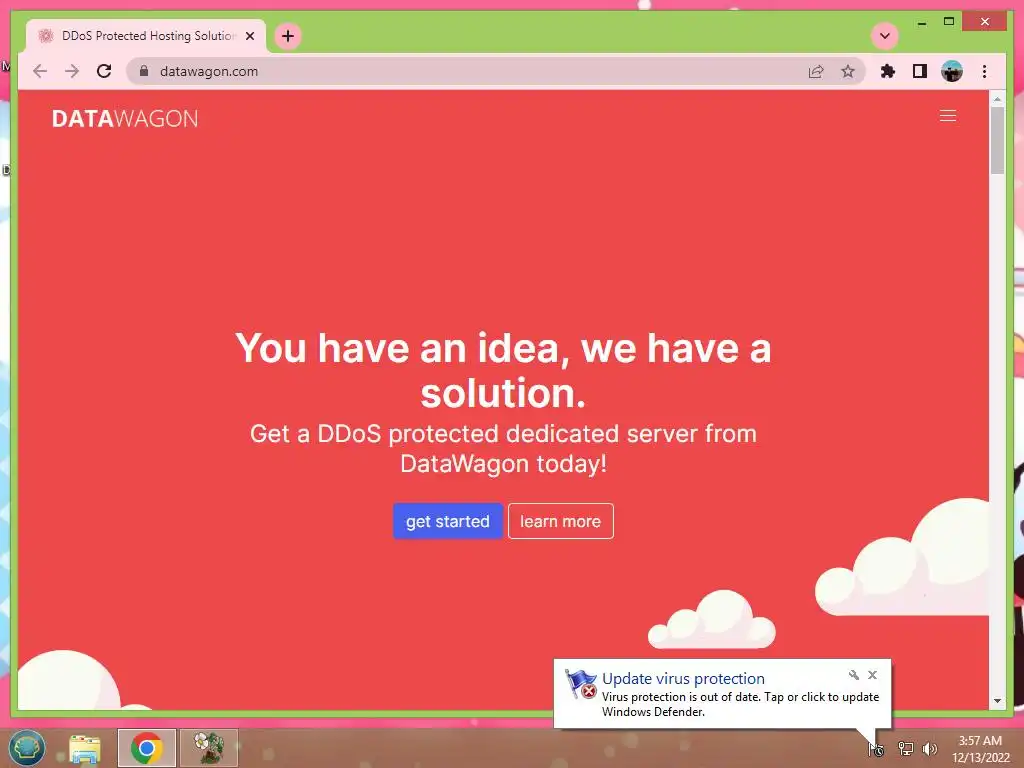
Task: Open the flower app on taskbar
Action: (209, 748)
